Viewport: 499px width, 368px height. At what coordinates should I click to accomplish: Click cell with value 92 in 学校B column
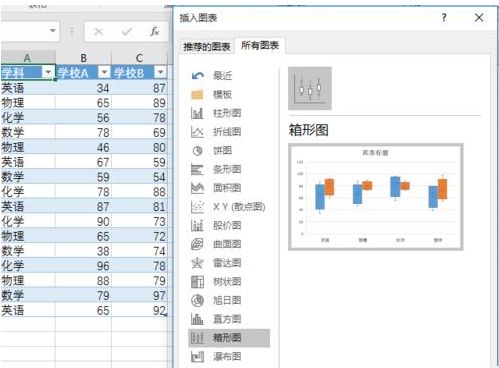pos(139,310)
